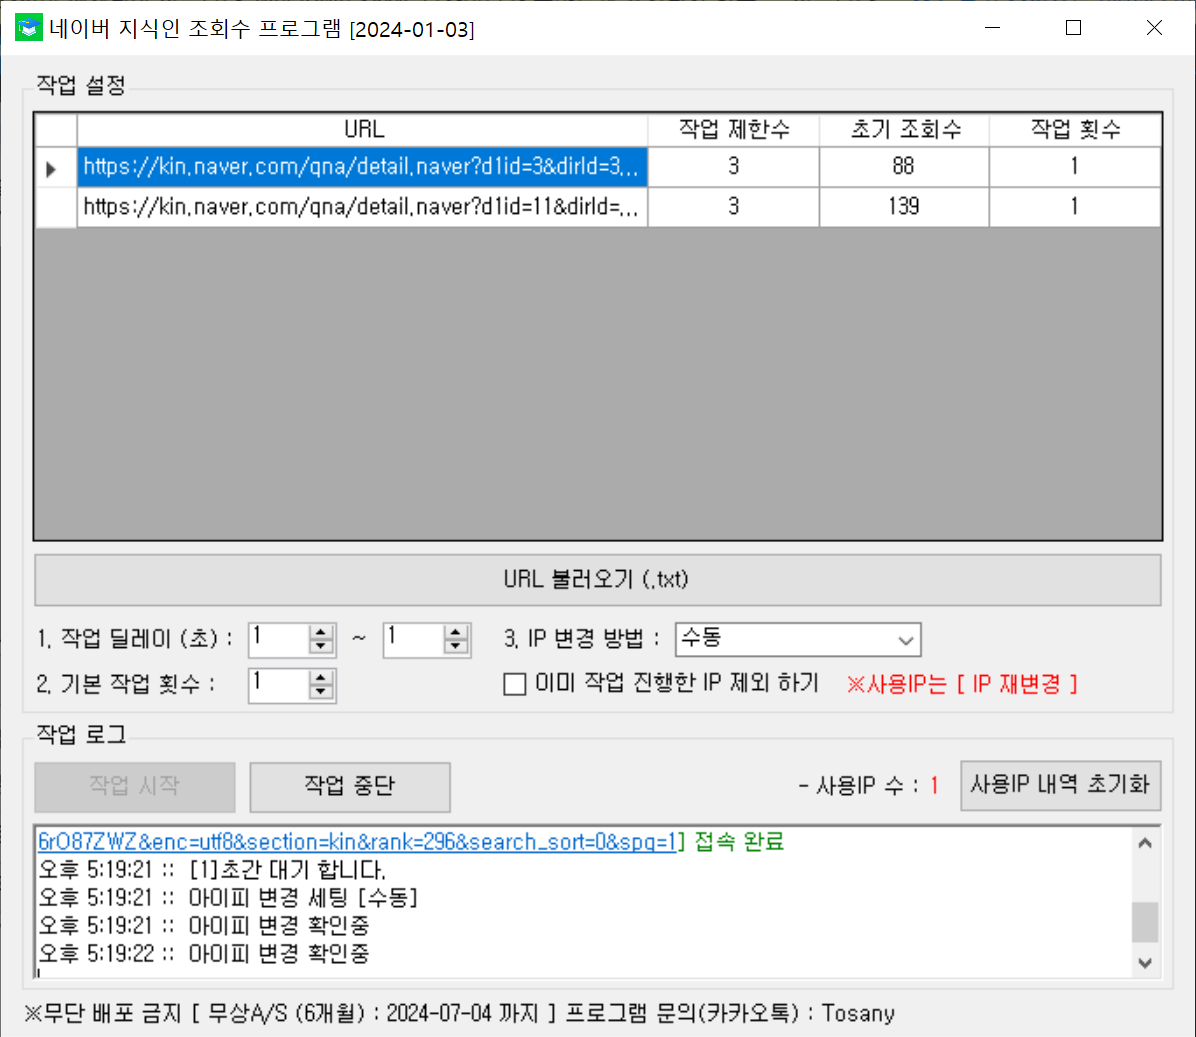Click the 작업 중단 button

350,787
